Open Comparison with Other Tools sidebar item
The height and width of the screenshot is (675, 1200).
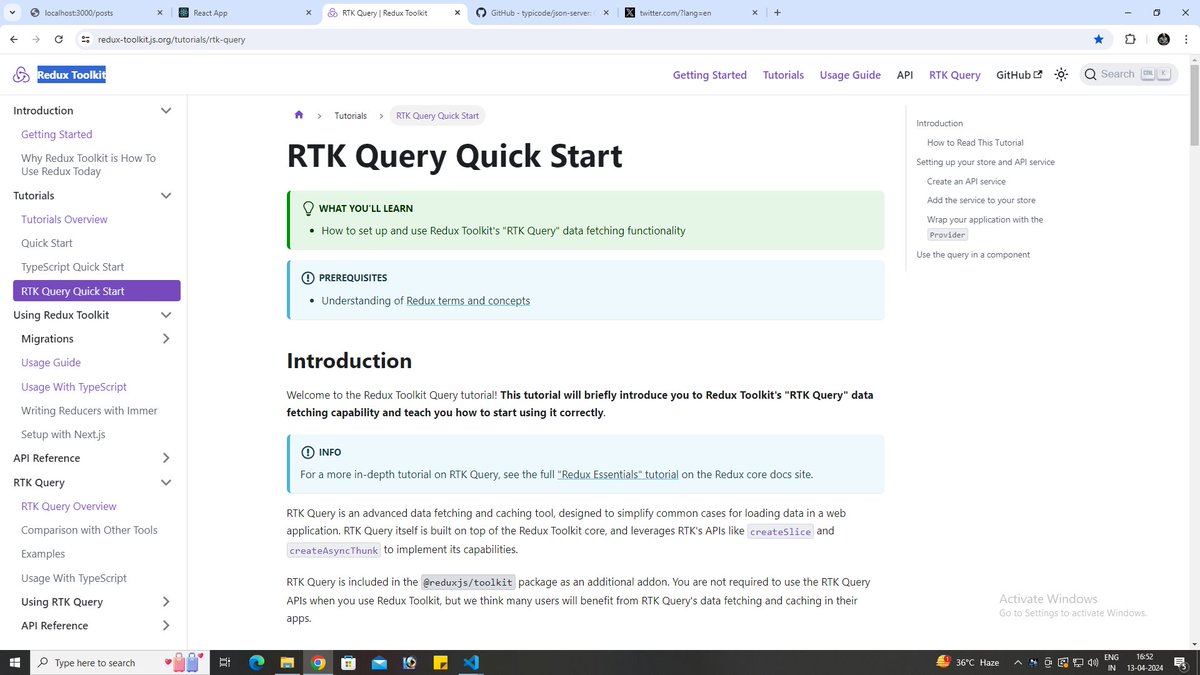point(89,531)
